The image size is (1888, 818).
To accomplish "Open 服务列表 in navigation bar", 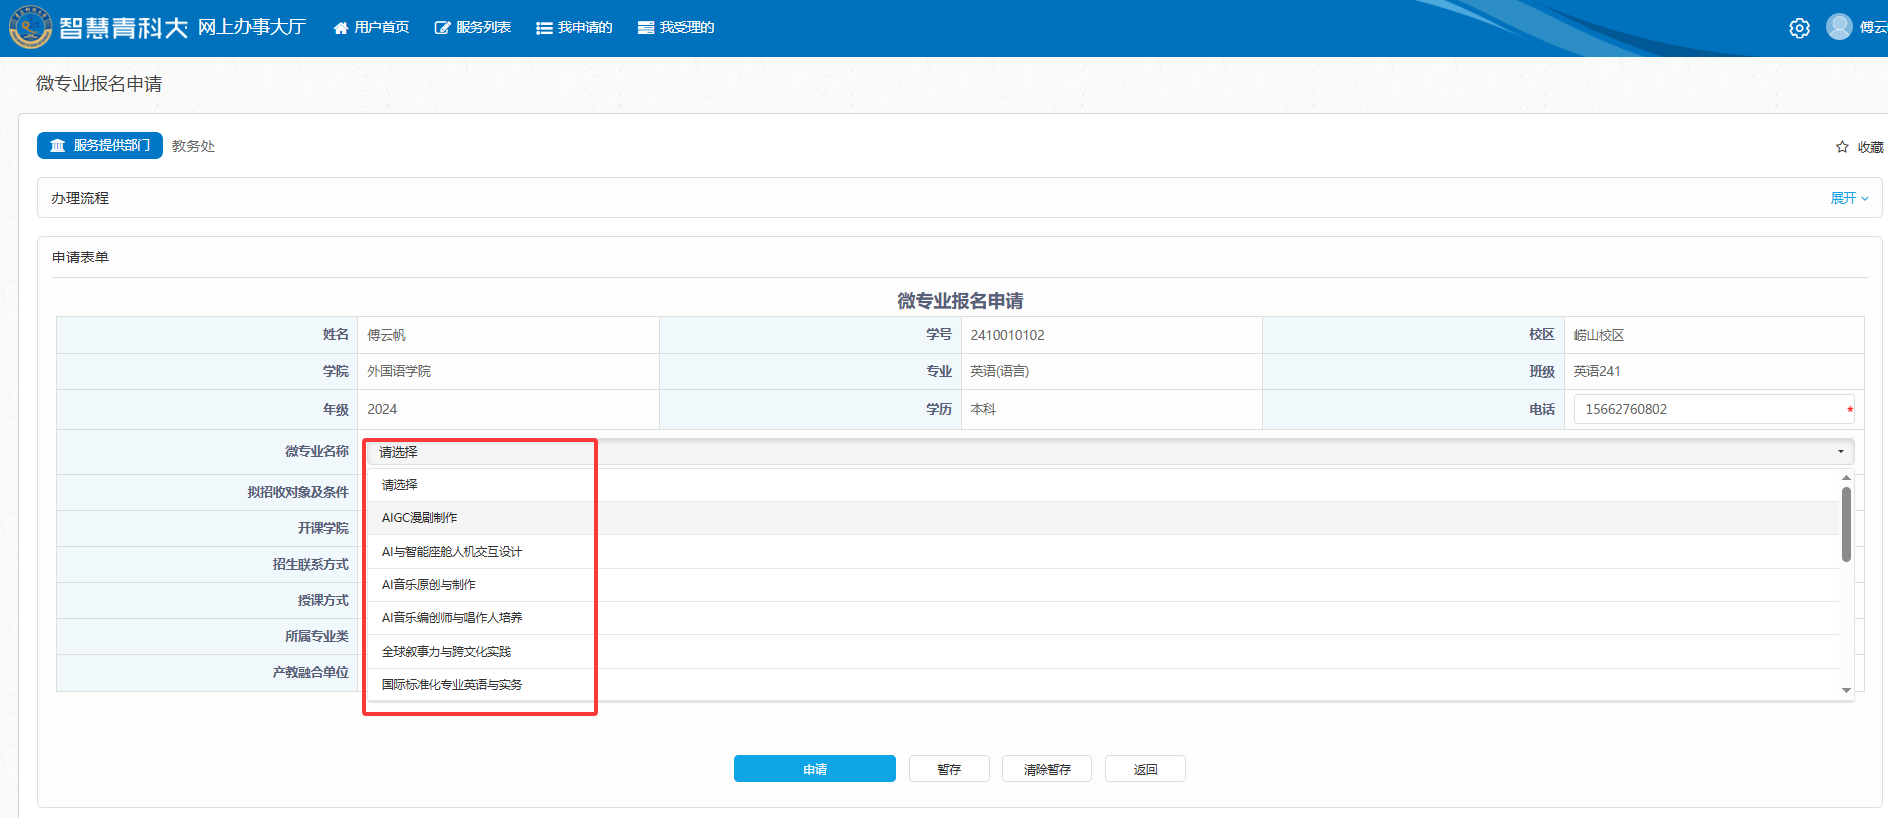I will point(473,28).
